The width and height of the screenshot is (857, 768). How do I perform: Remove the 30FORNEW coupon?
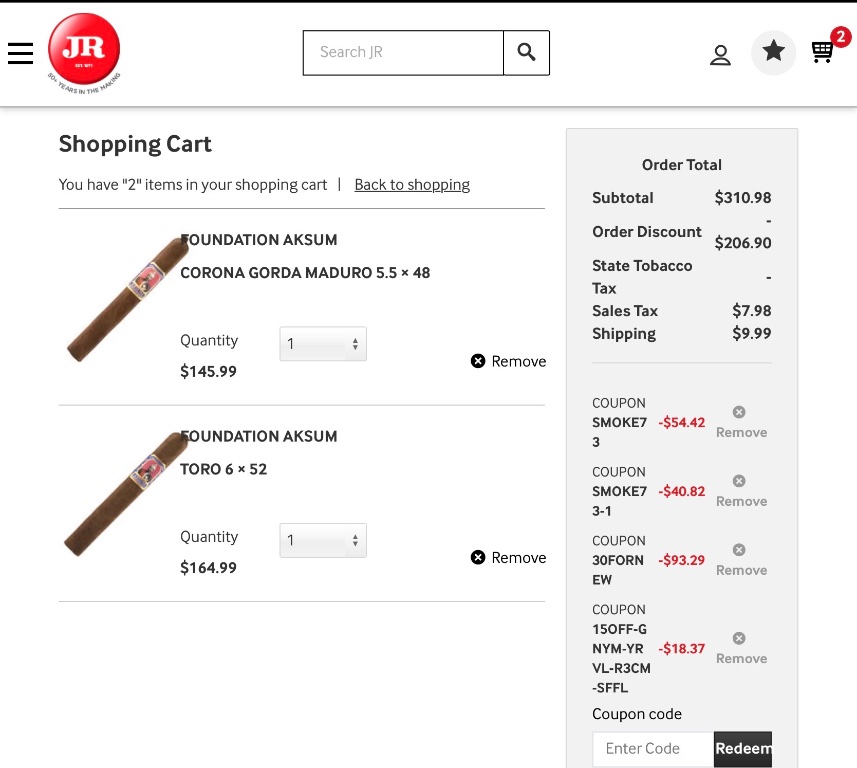740,561
